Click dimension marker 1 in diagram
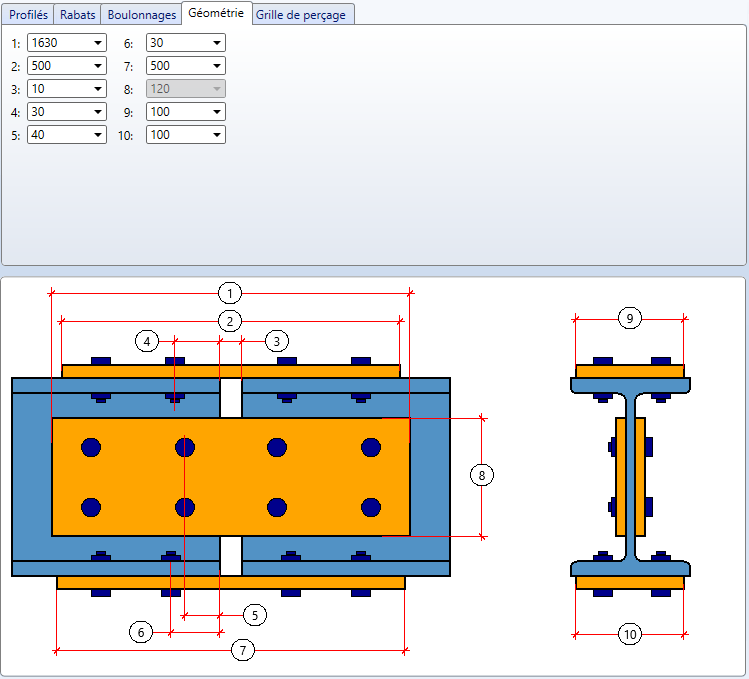This screenshot has height=679, width=749. pos(230,293)
